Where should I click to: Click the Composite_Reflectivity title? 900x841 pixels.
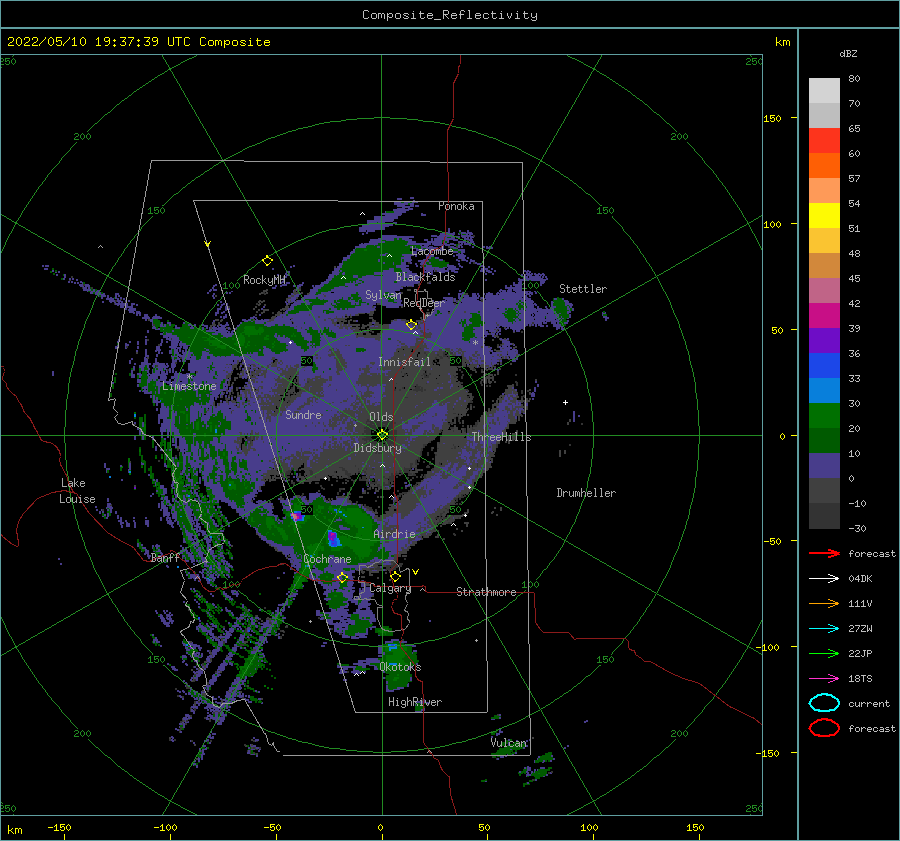coord(449,15)
